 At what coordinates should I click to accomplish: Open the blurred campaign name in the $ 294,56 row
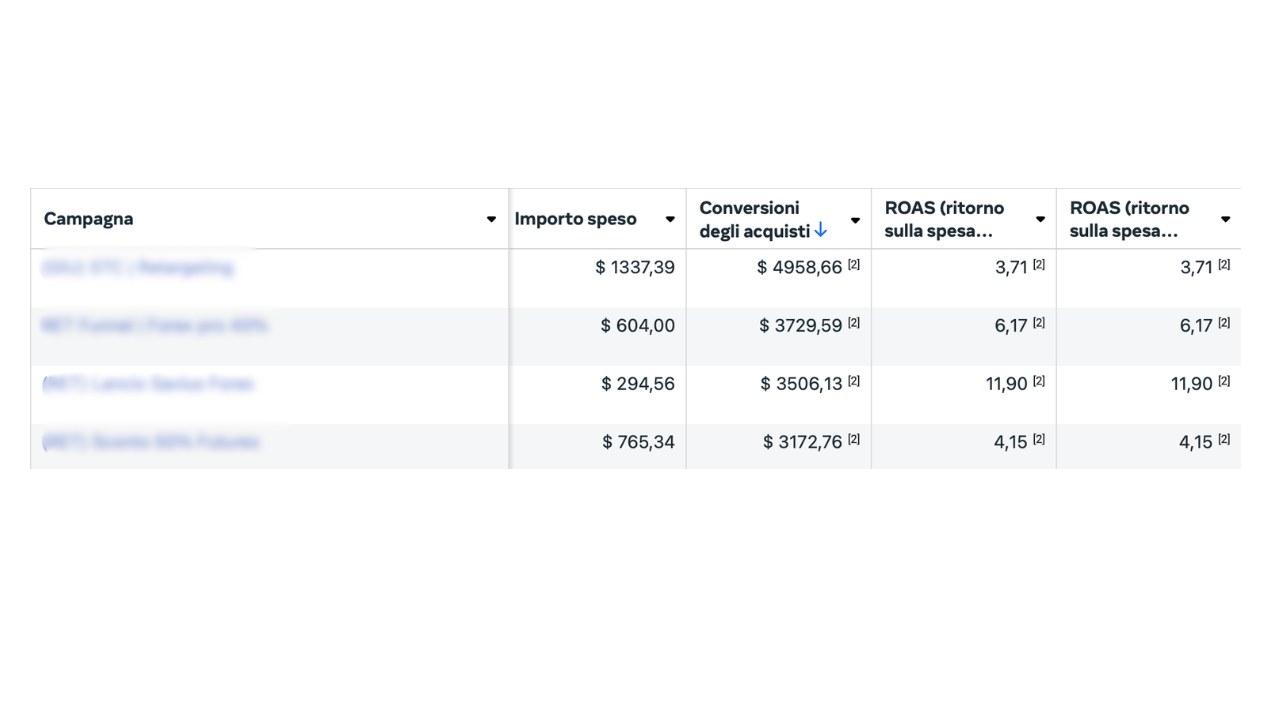tap(148, 384)
